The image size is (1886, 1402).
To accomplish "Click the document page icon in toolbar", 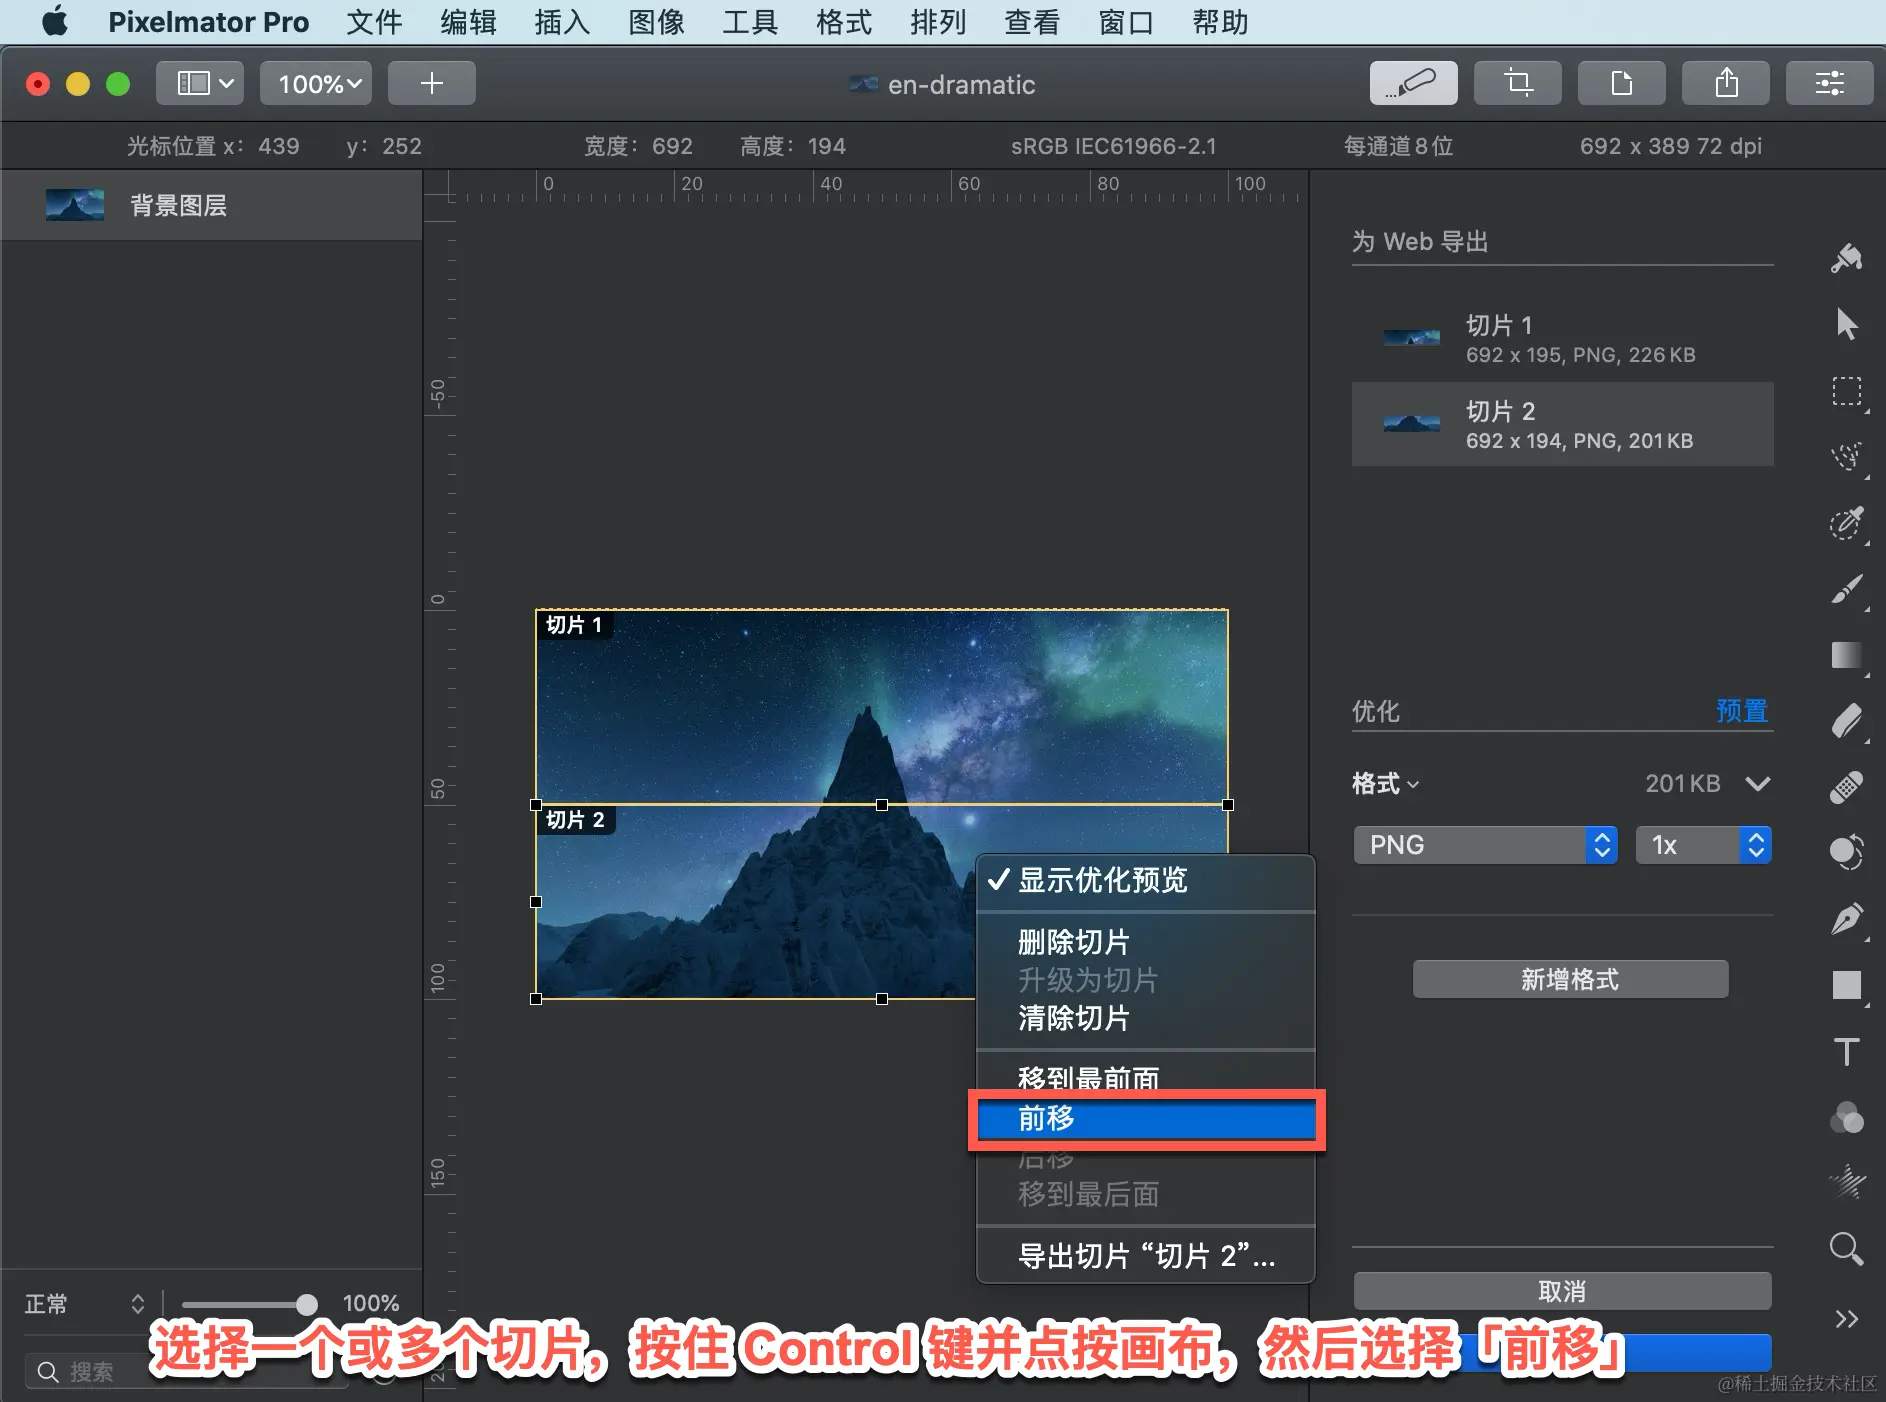I will tap(1621, 83).
